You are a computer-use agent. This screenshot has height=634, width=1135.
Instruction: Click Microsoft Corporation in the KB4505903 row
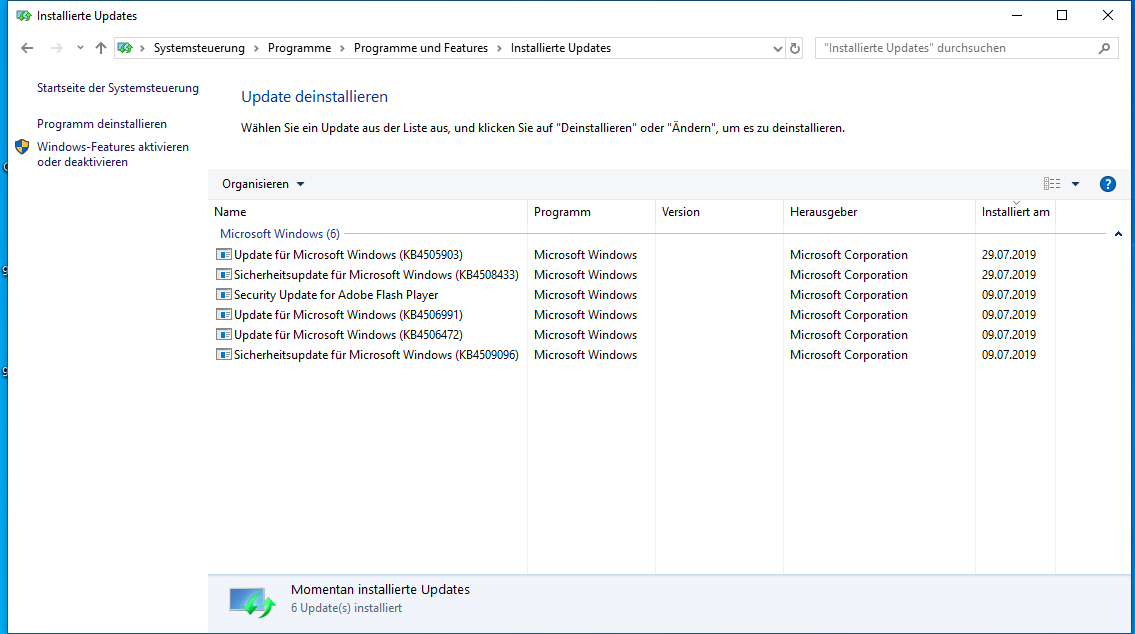[x=848, y=255]
